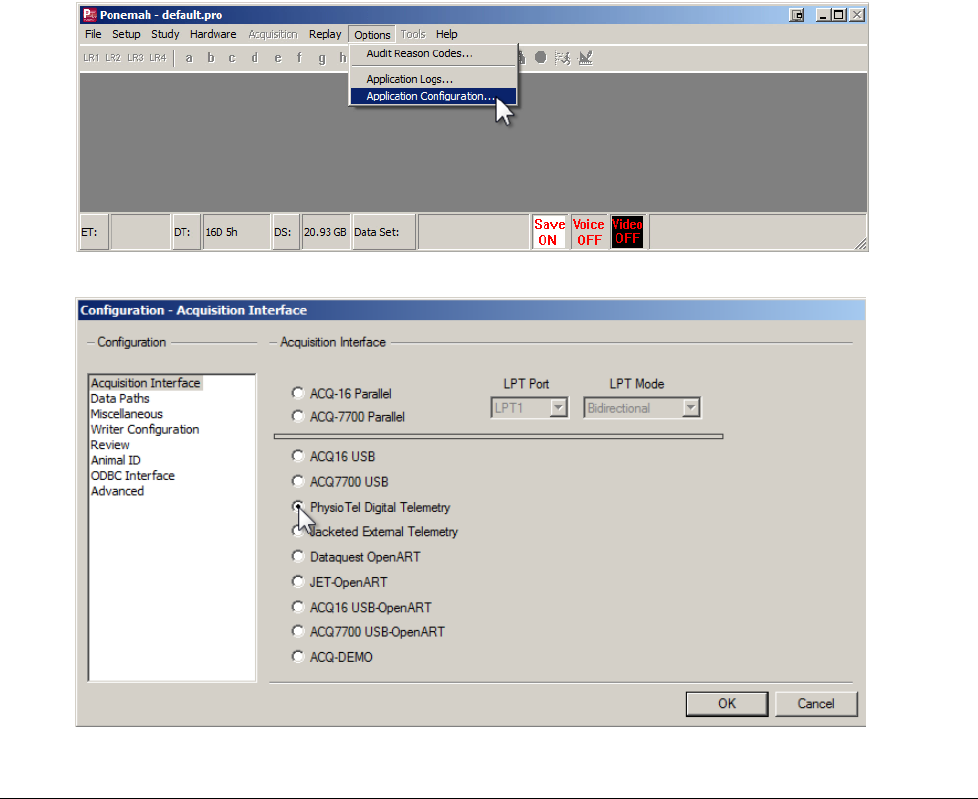The width and height of the screenshot is (978, 799).
Task: Open the Options menu
Action: coord(372,35)
